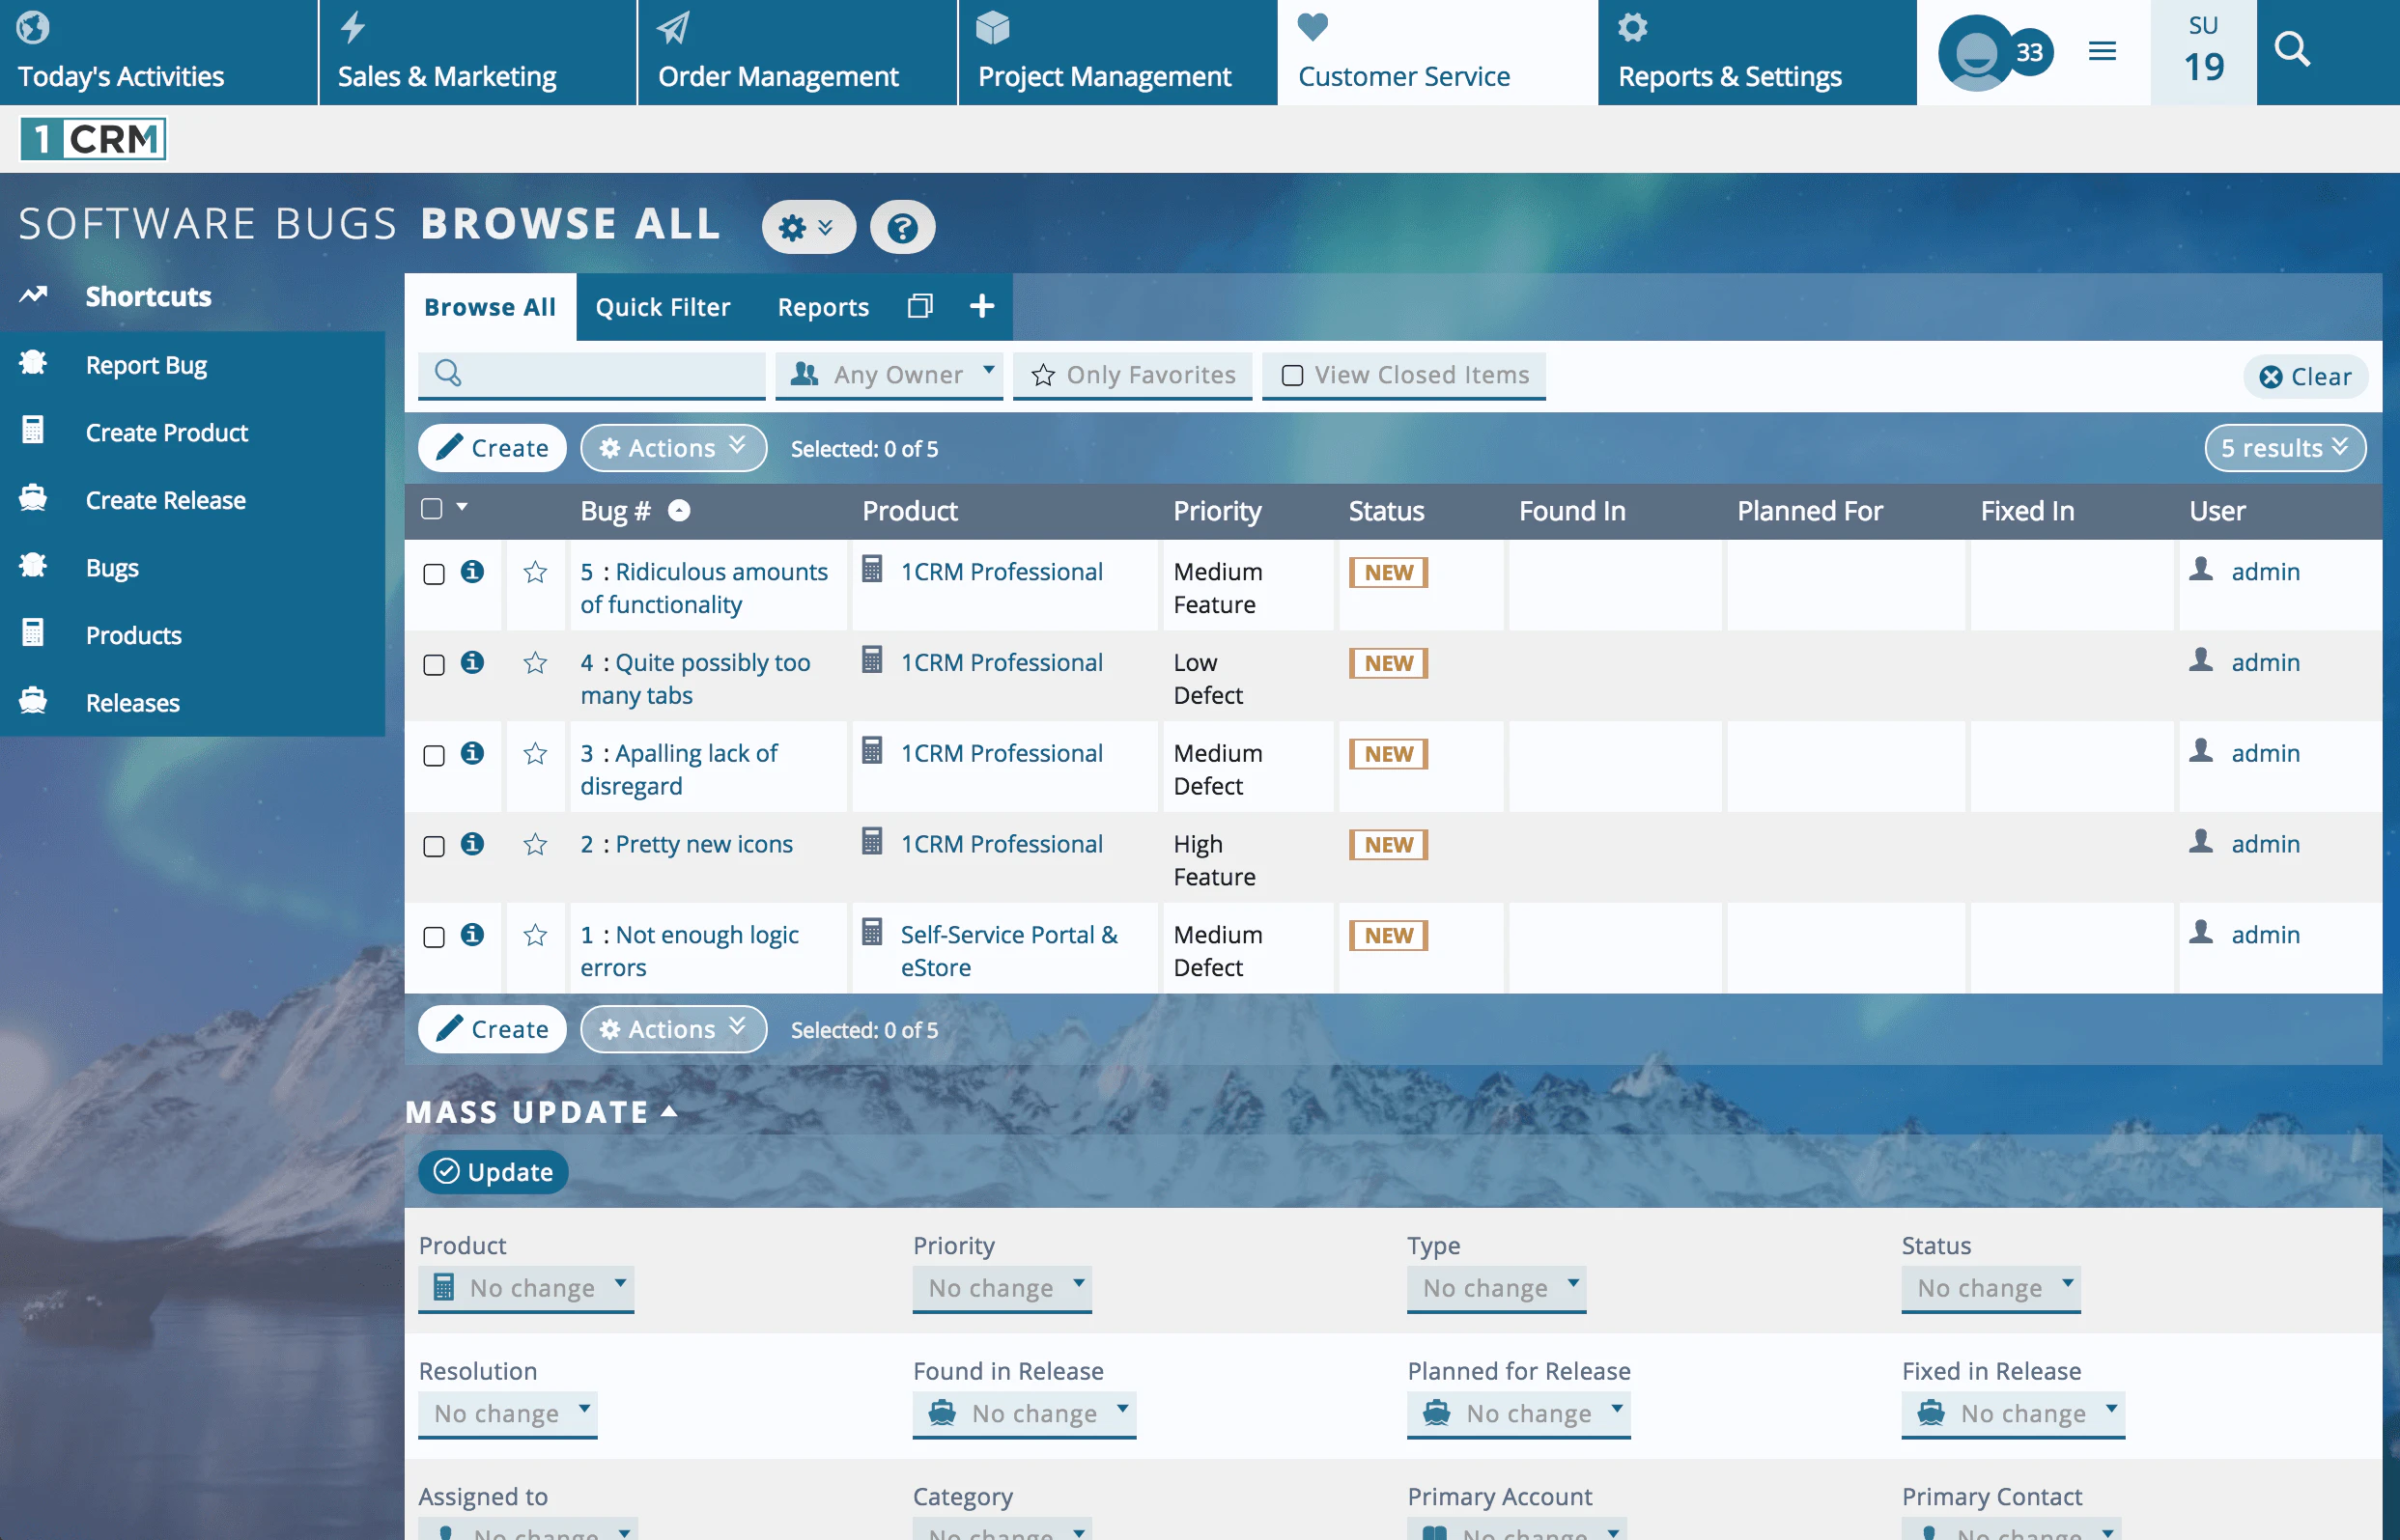Select the Browse All tab
The image size is (2400, 1540).
[490, 307]
